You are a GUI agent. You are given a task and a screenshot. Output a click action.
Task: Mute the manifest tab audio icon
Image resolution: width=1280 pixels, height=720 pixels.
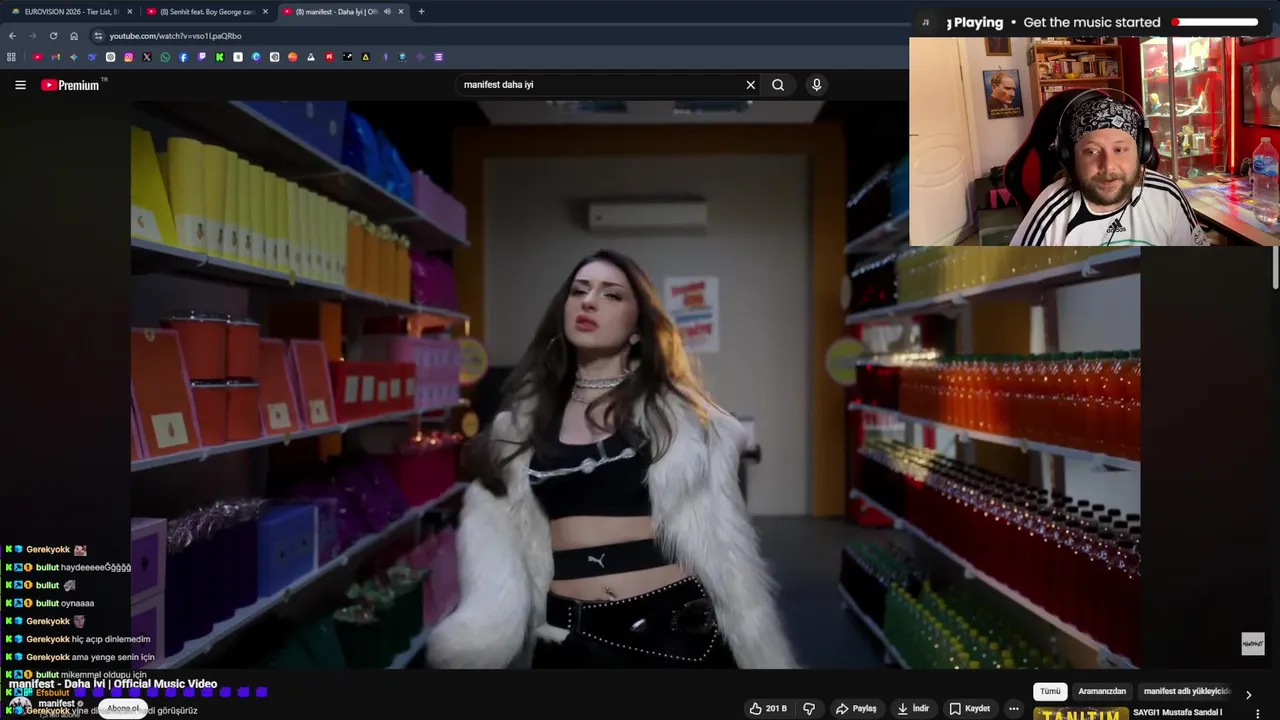(387, 12)
